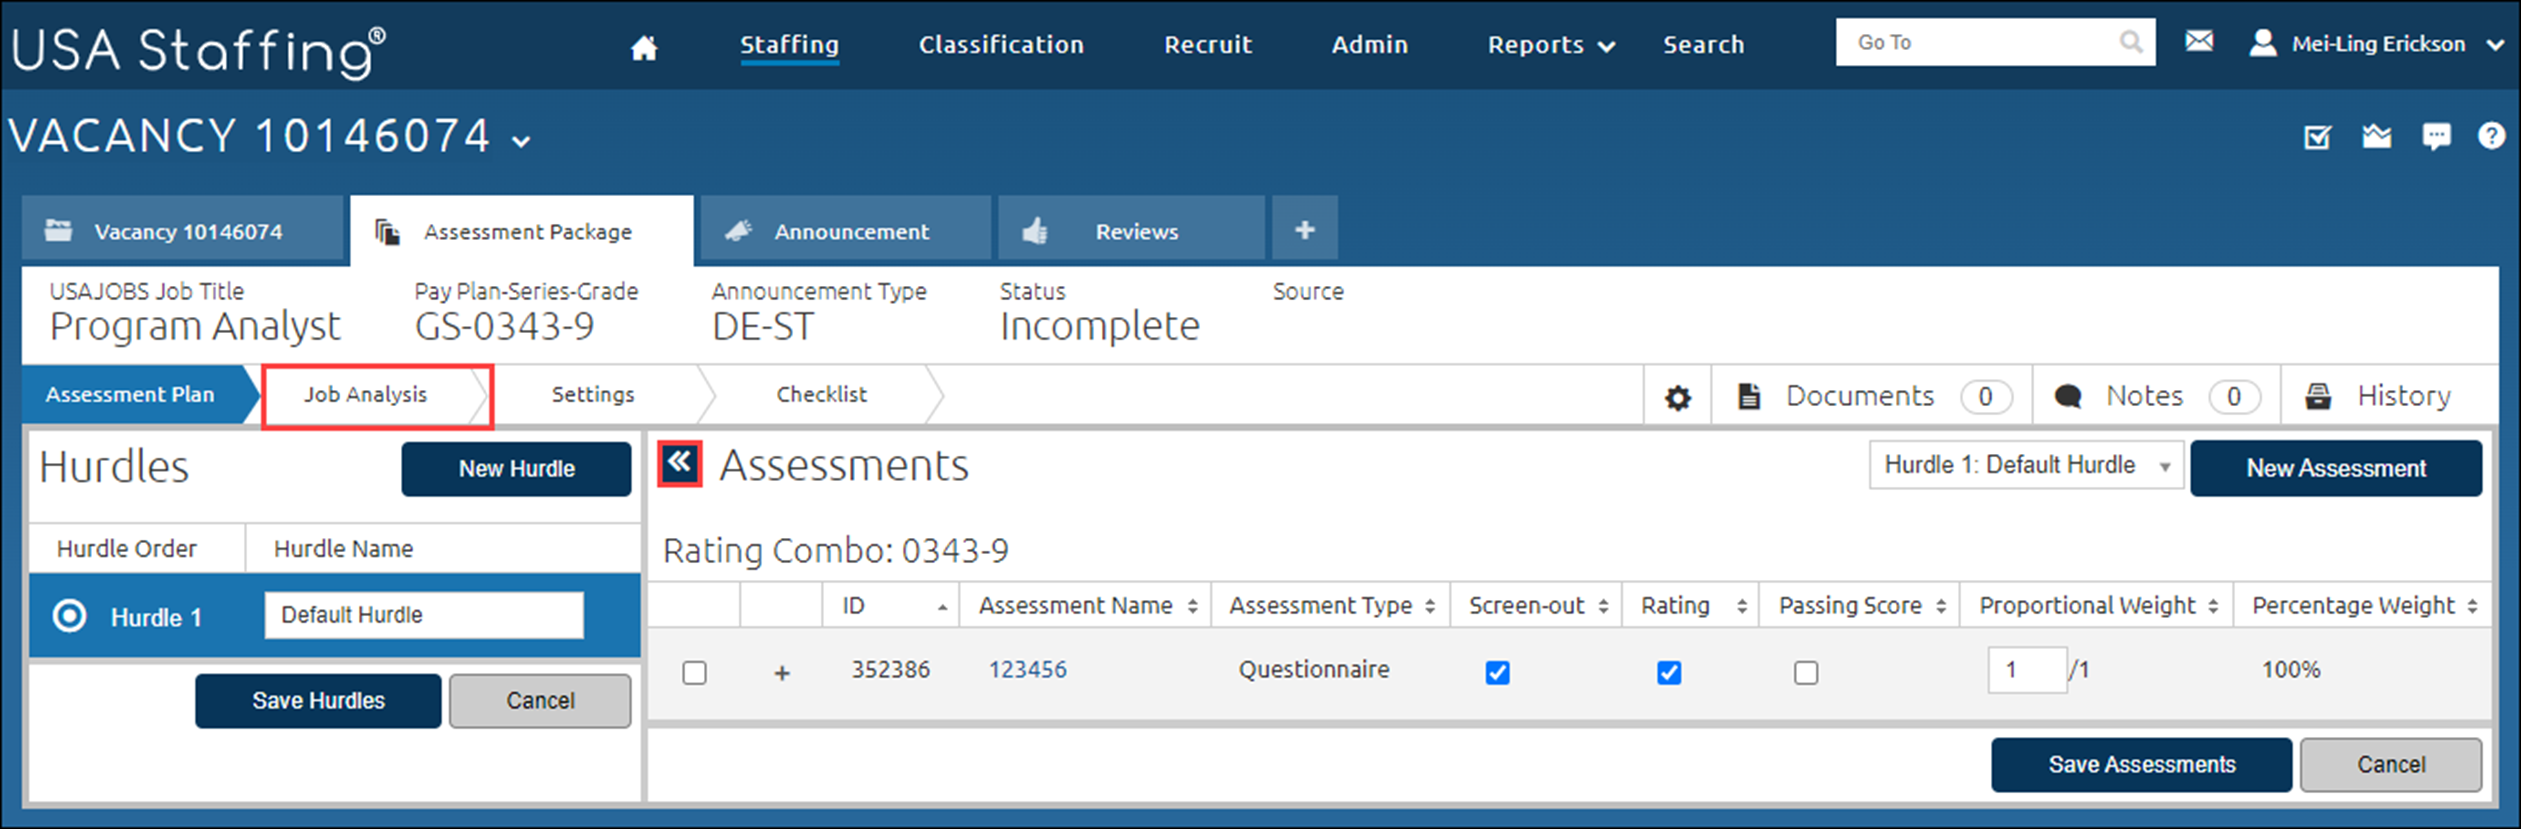2521x829 pixels.
Task: Expand the Reports menu
Action: pyautogui.click(x=1551, y=45)
